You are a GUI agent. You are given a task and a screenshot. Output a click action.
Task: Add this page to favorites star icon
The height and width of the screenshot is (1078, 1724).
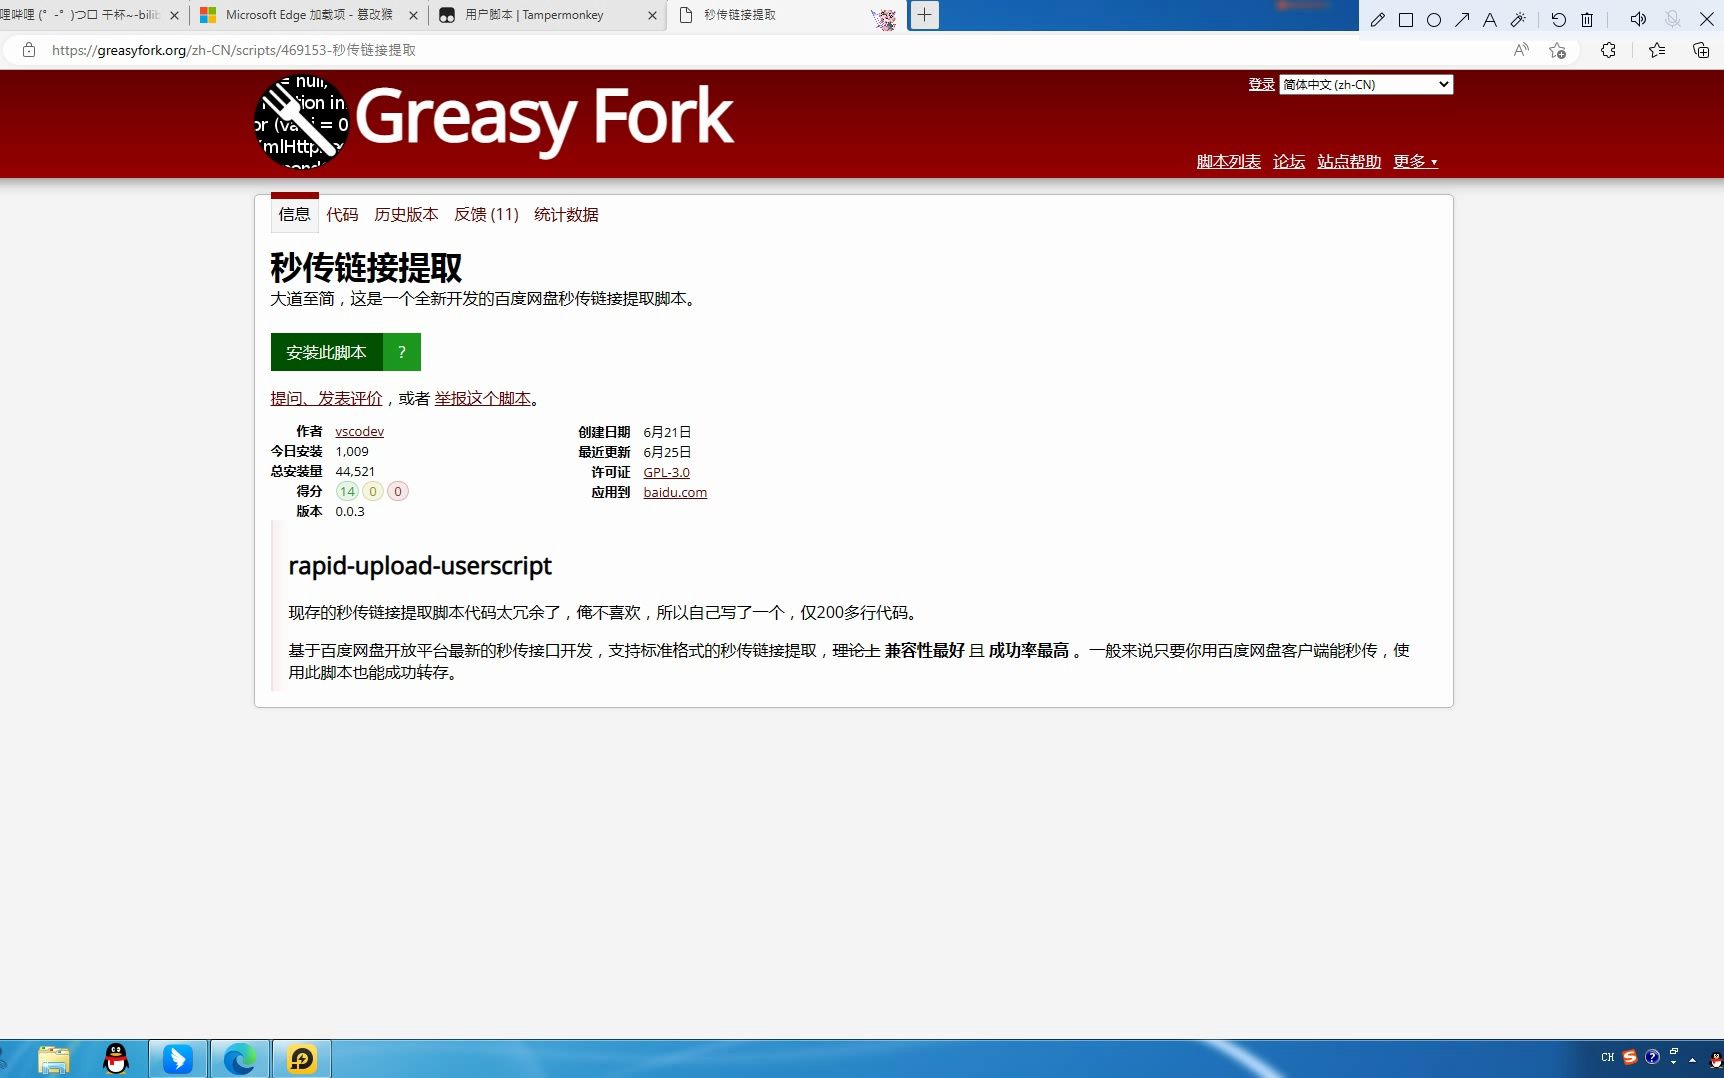[x=1557, y=50]
